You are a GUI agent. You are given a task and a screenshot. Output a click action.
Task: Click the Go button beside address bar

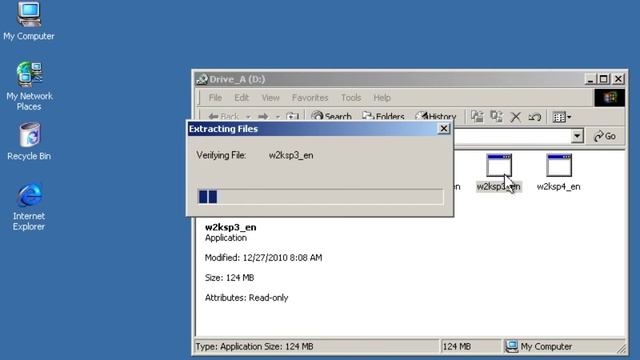605,136
